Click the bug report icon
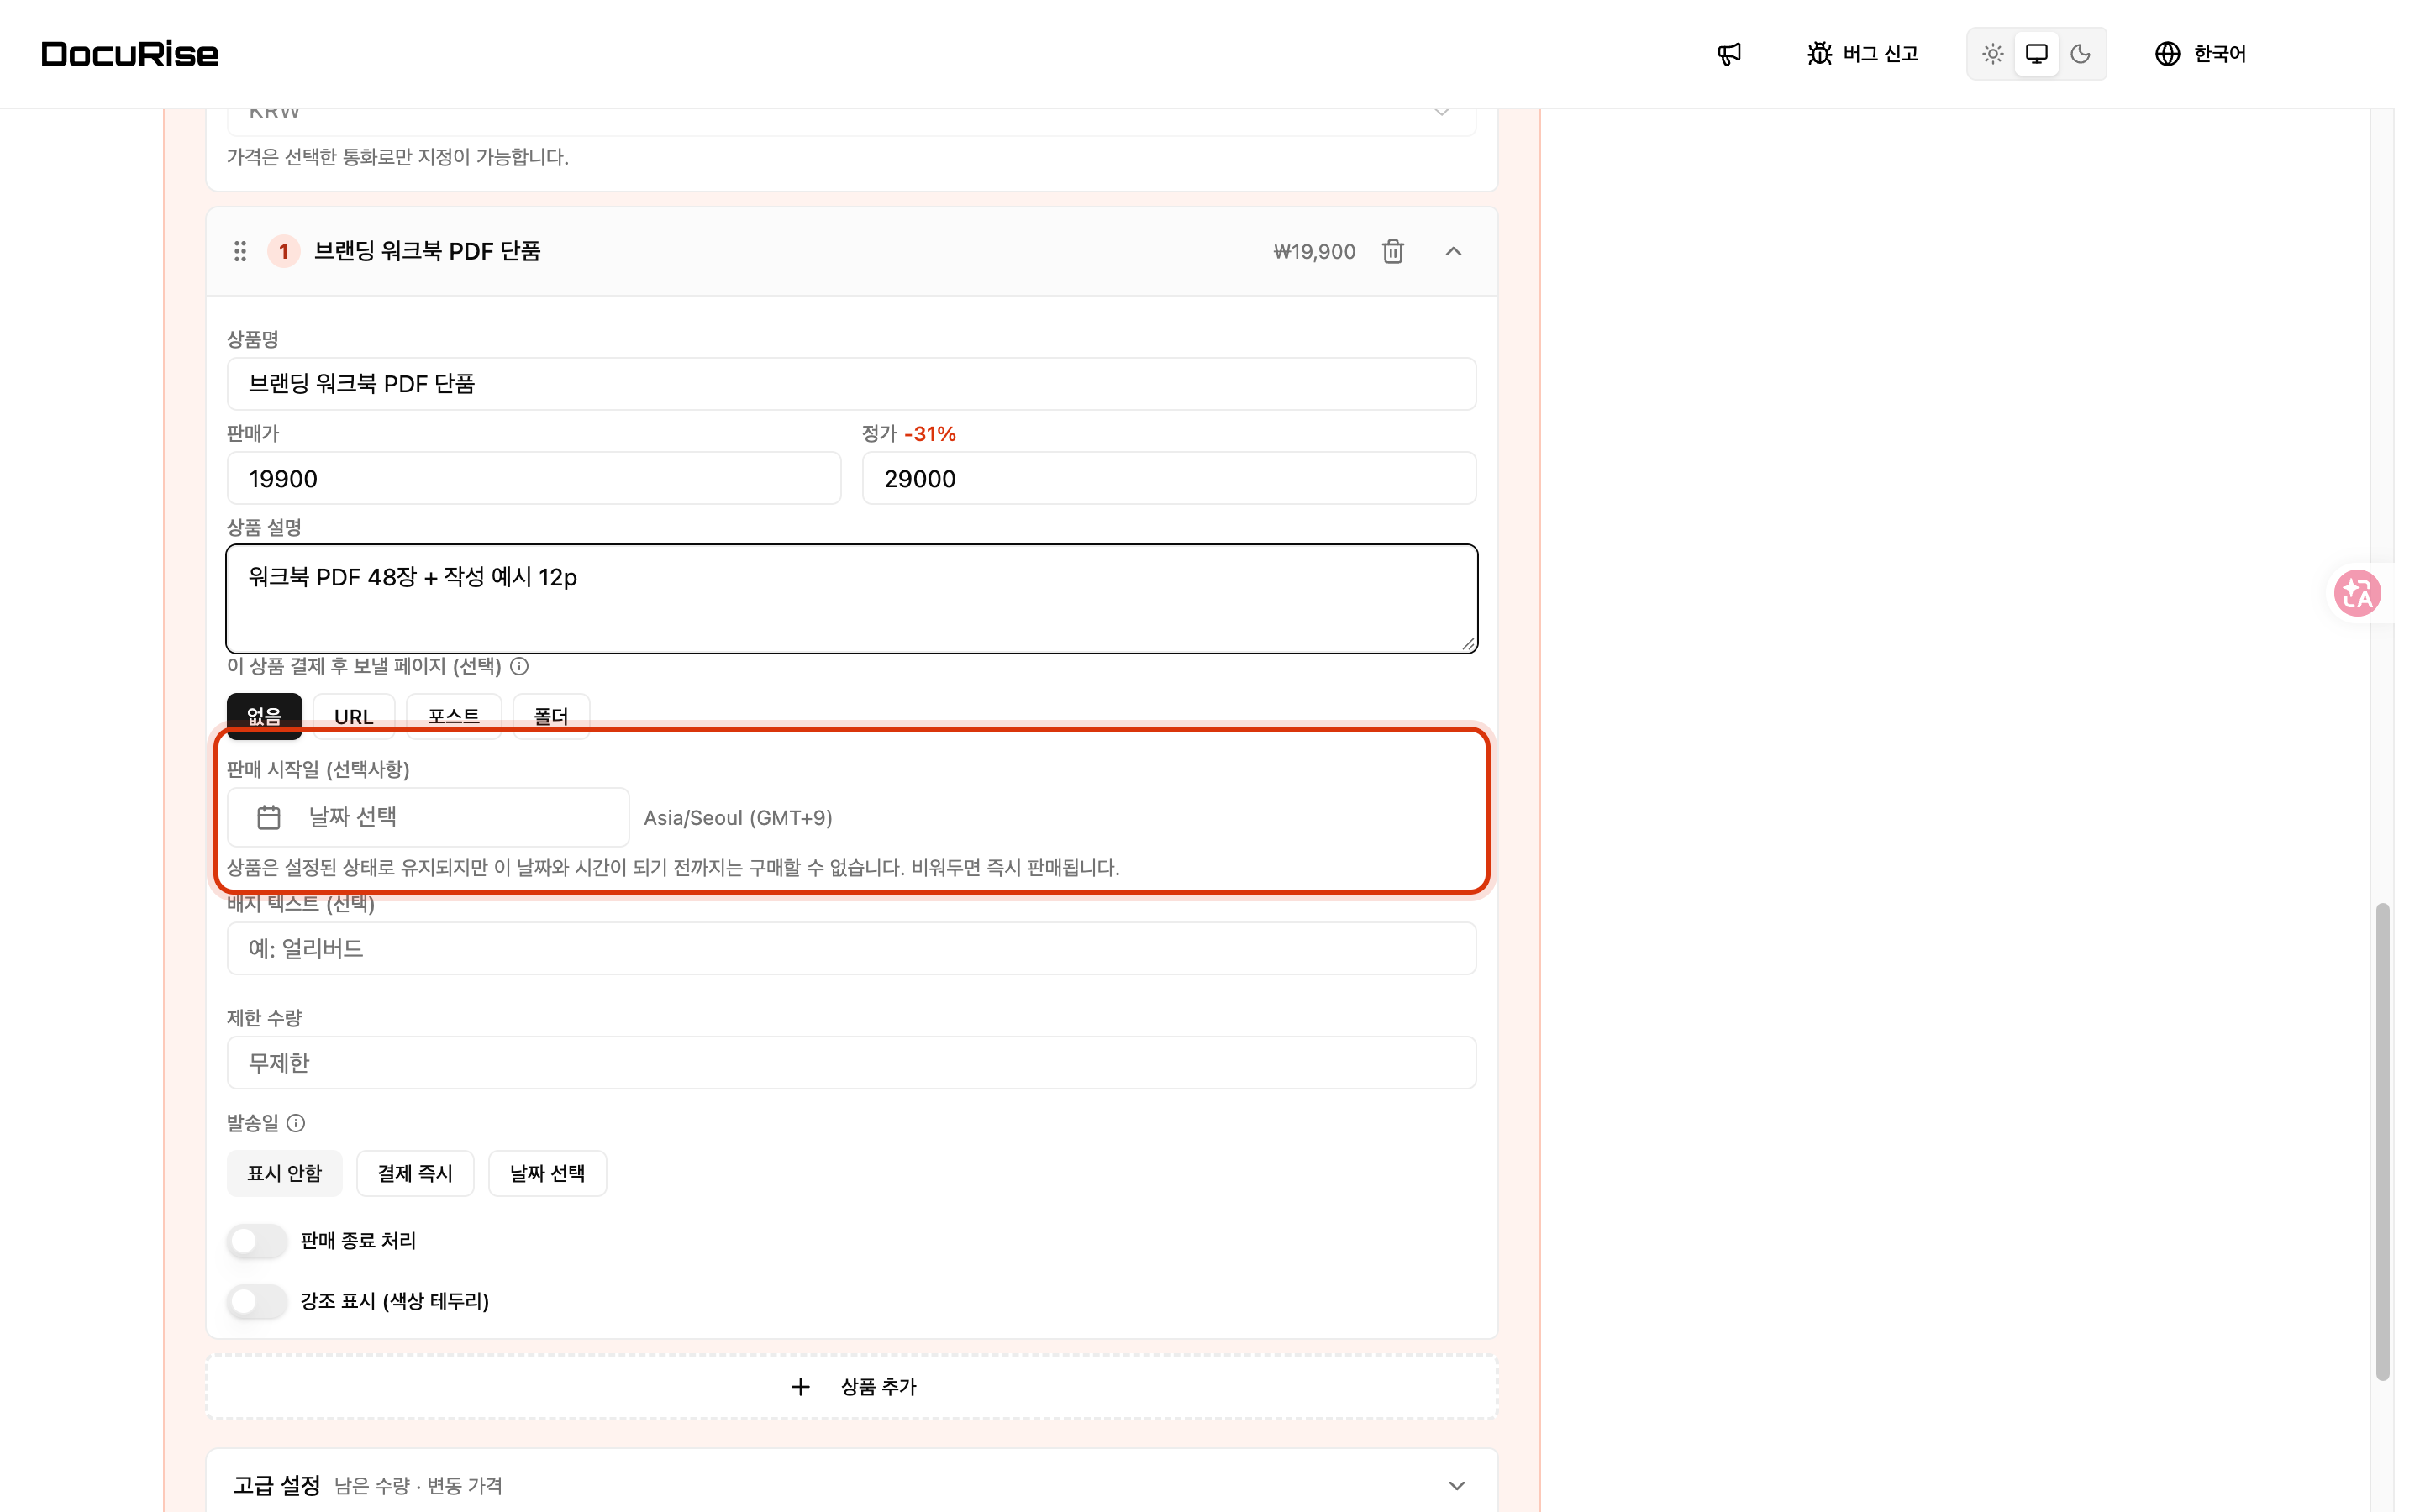The height and width of the screenshot is (1512, 2420). pos(1819,54)
